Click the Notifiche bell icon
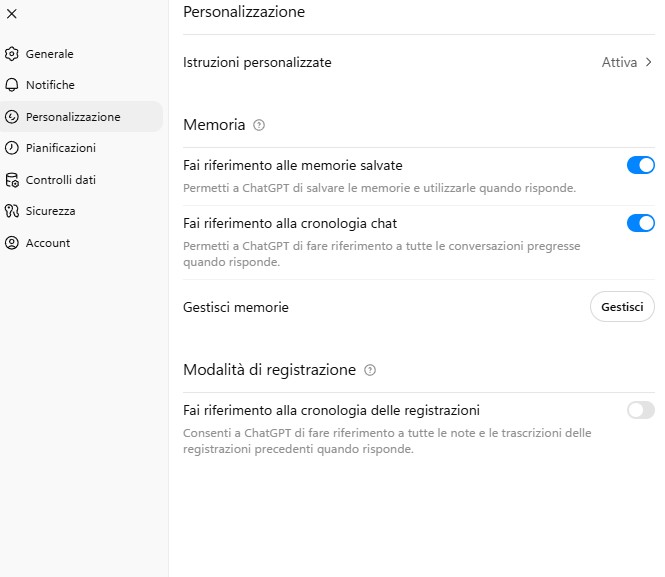 pos(12,85)
